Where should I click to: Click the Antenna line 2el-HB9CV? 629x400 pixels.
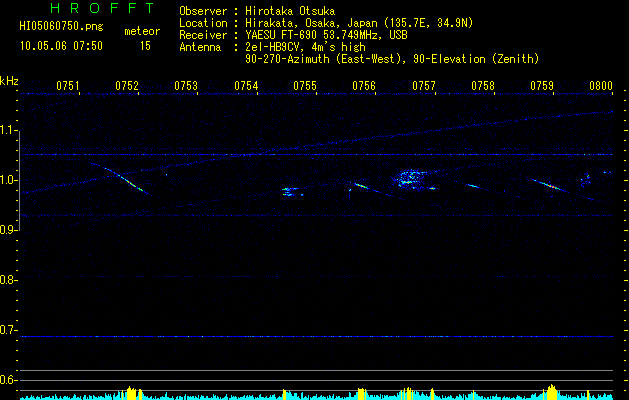click(272, 47)
